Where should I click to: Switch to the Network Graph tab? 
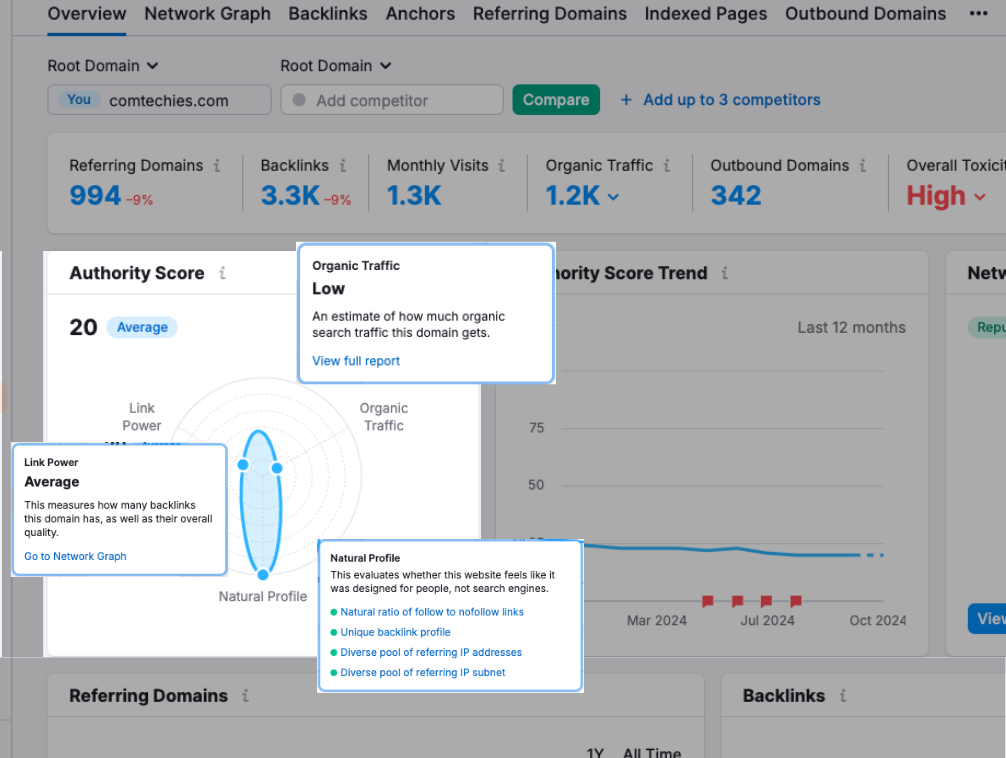(207, 14)
